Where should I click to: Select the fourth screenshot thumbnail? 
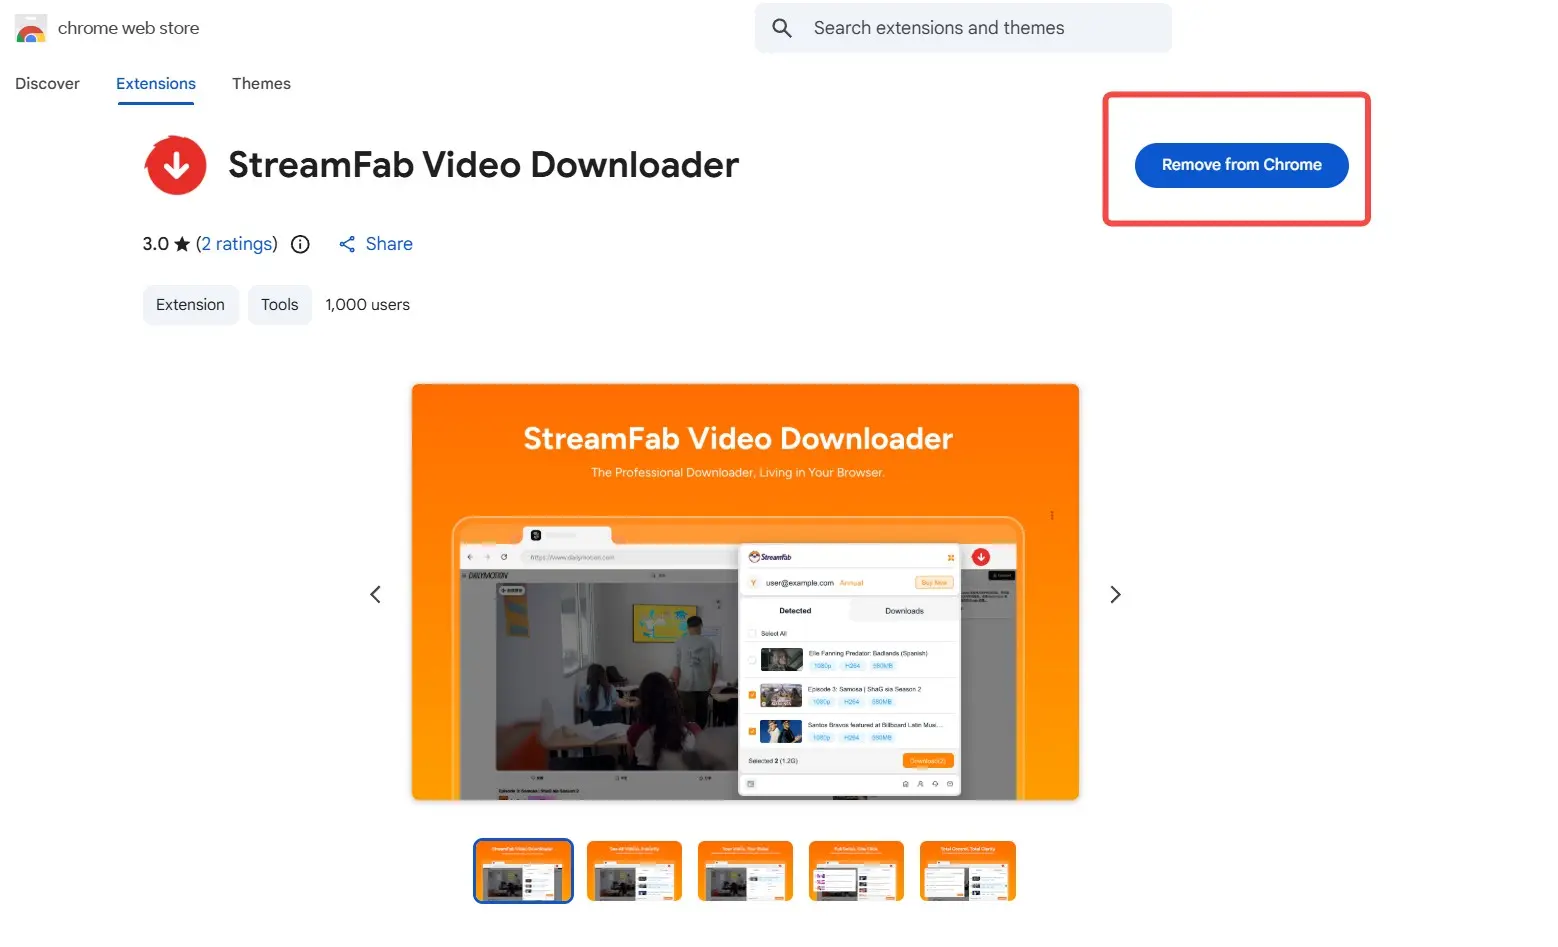856,871
